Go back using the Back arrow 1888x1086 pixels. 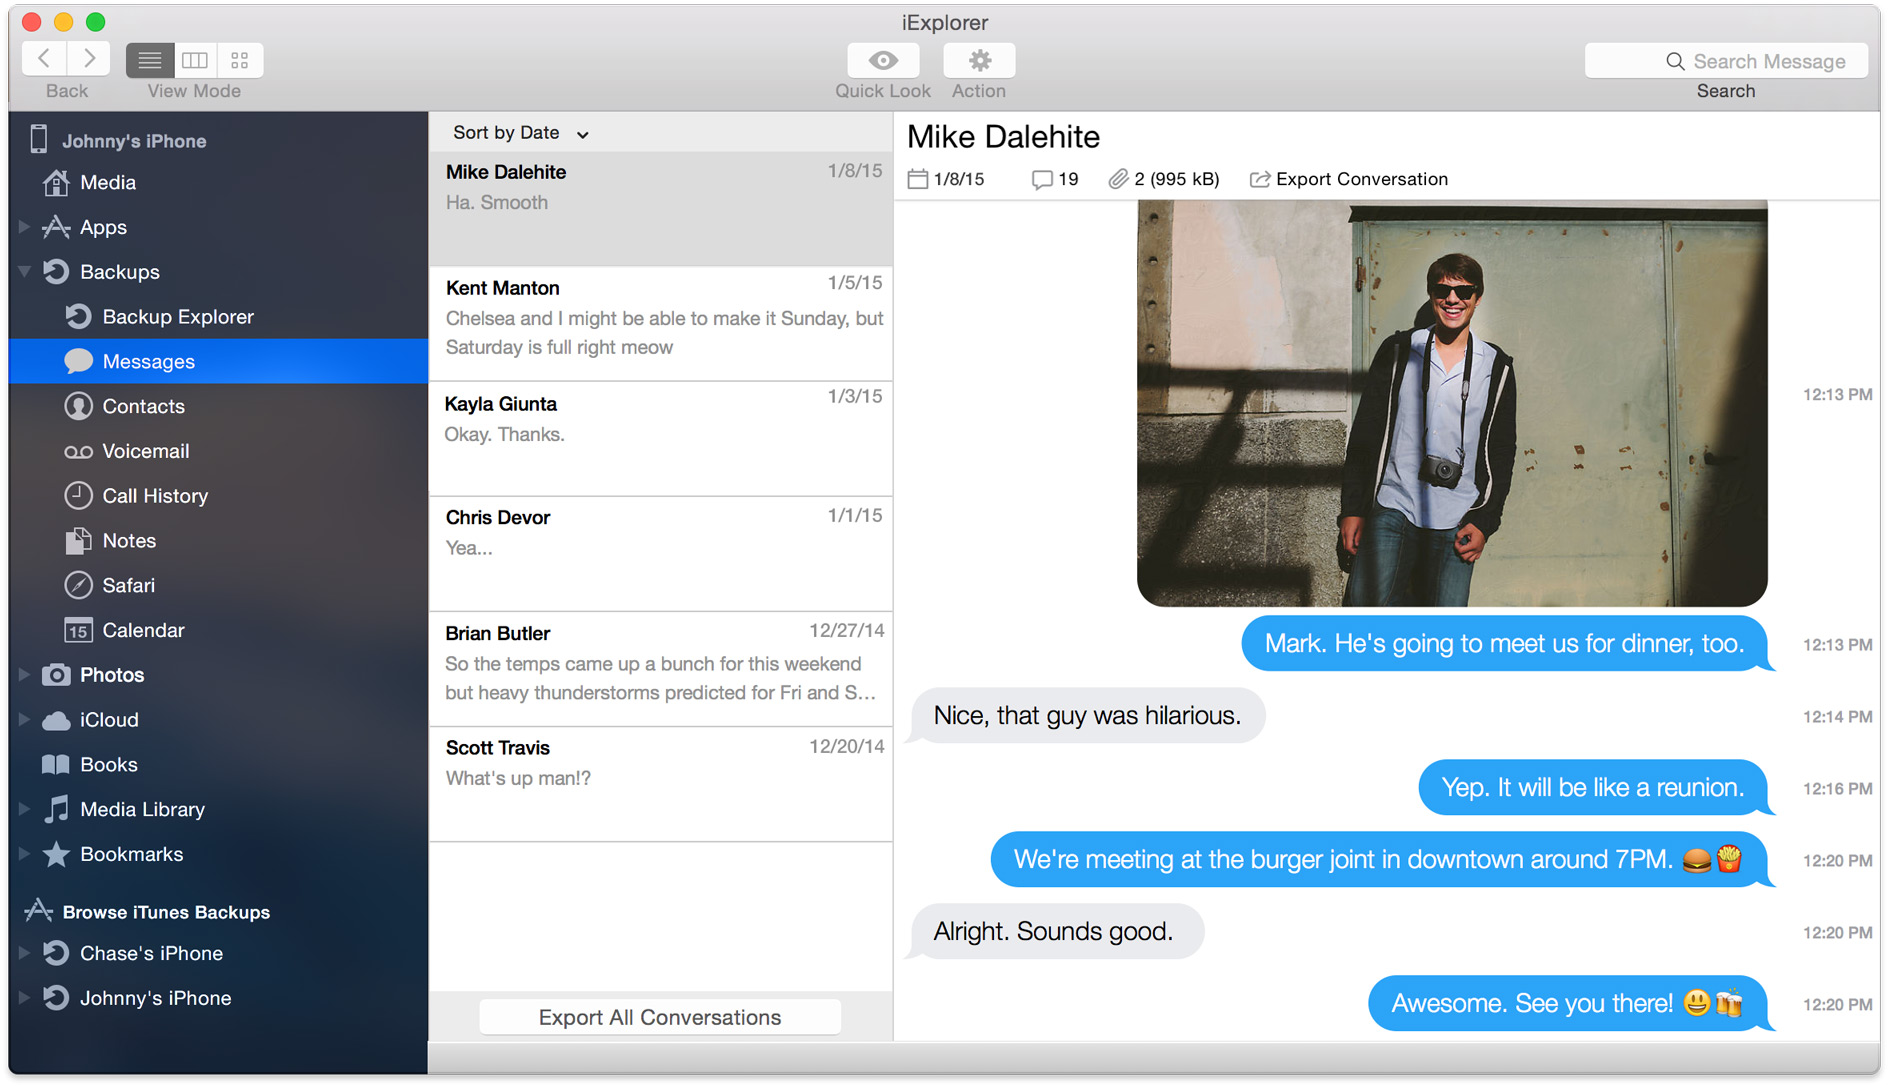(x=45, y=59)
